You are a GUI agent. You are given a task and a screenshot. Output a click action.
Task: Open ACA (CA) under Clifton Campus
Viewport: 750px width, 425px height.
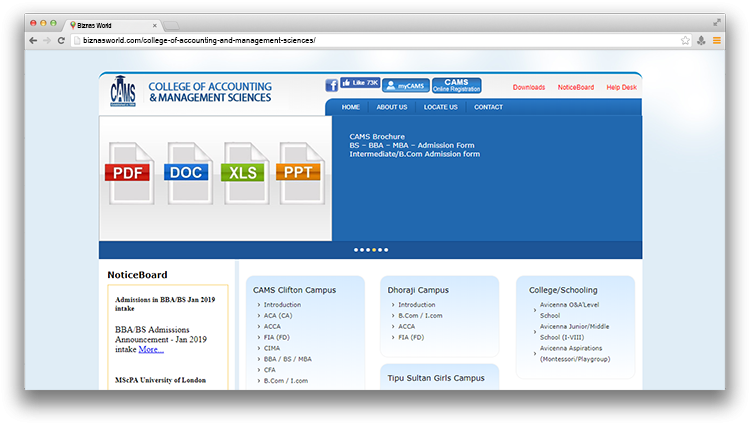coord(278,316)
